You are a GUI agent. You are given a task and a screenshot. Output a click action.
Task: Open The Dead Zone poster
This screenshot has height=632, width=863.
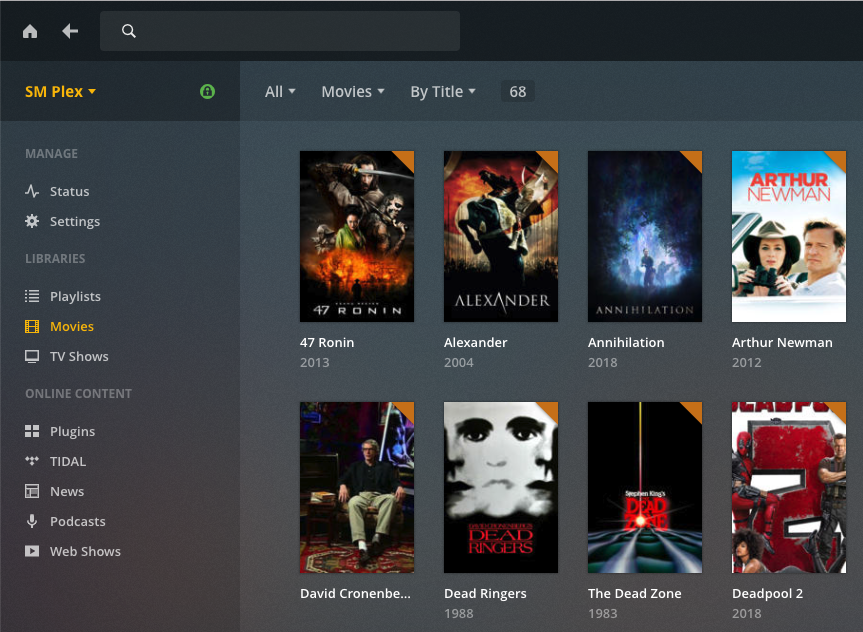[x=645, y=487]
